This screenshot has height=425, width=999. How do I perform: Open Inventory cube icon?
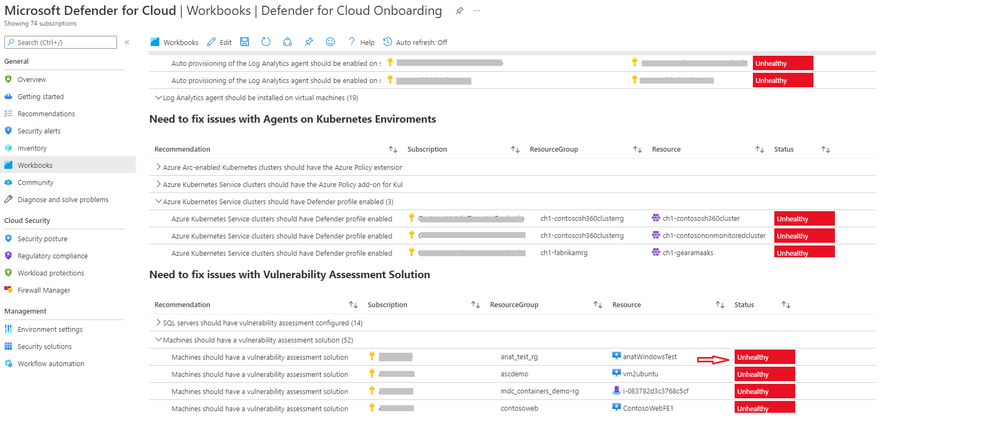click(8, 148)
